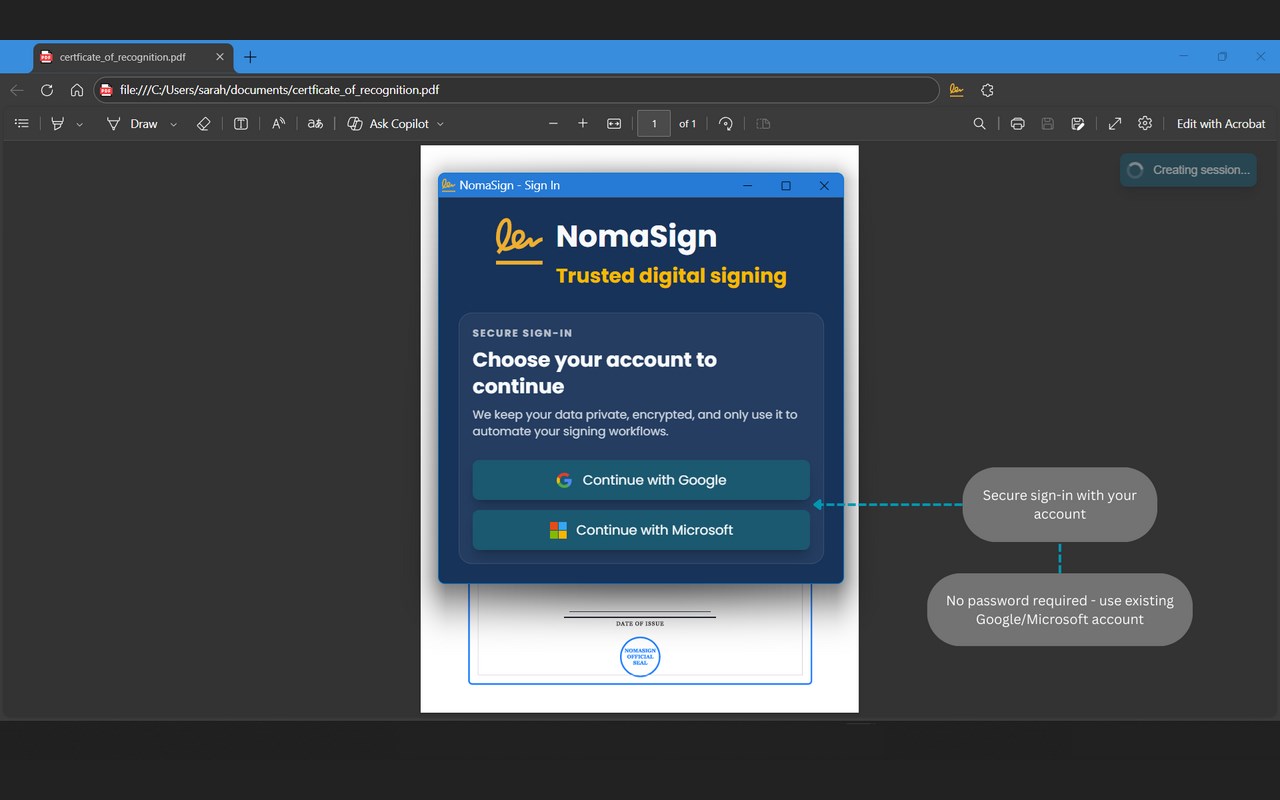1280x800 pixels.
Task: Click Edit with Acrobat
Action: click(x=1221, y=124)
